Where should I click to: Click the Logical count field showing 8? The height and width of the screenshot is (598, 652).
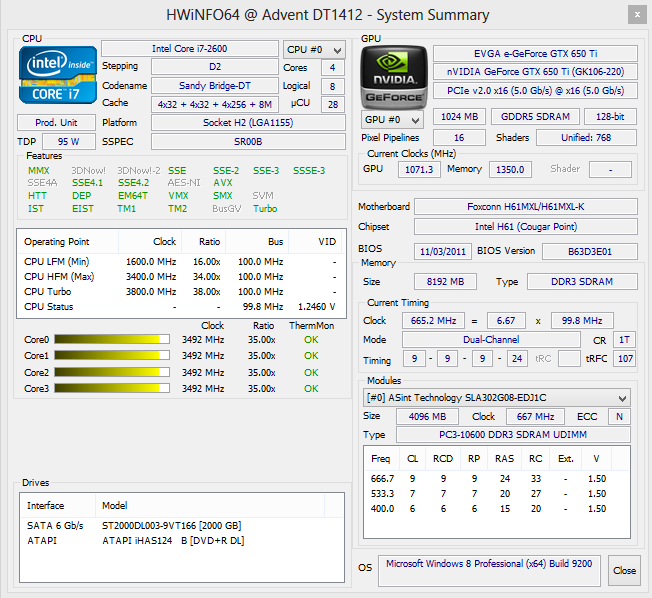(x=333, y=86)
